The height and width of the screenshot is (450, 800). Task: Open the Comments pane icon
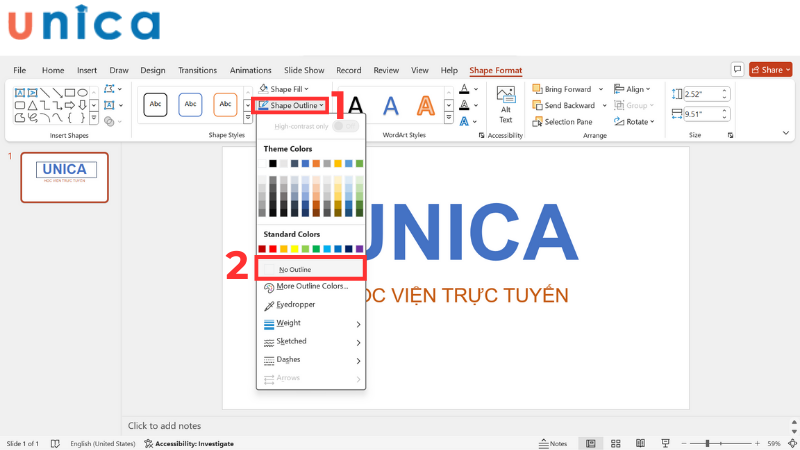(x=737, y=69)
